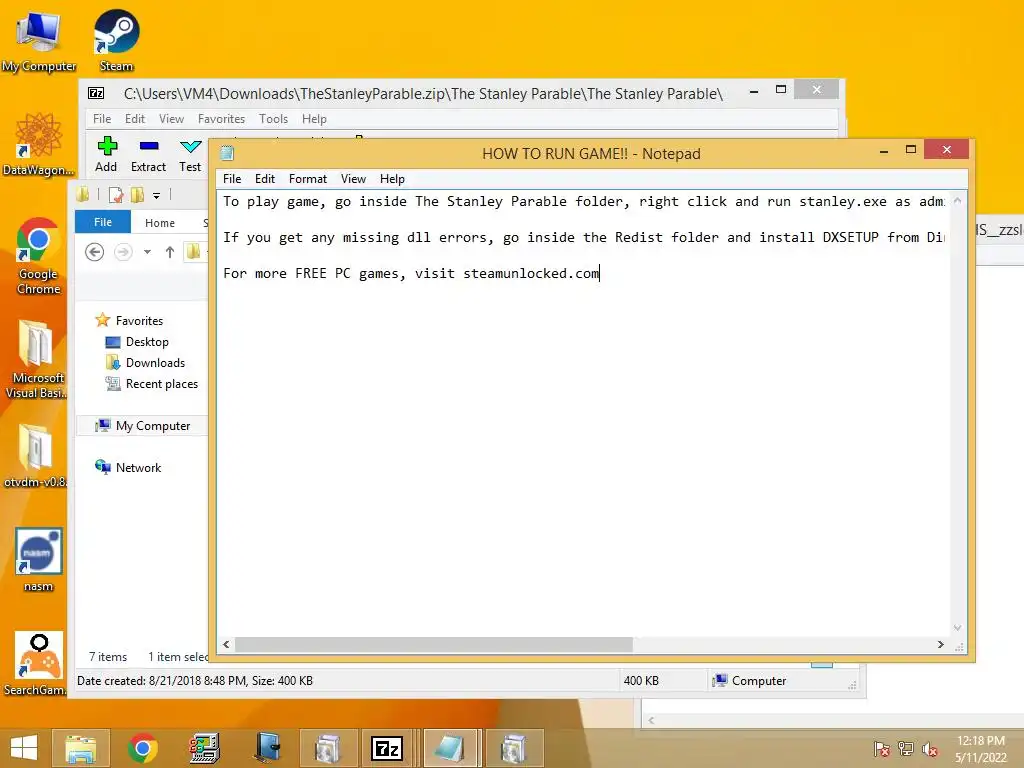Open 7-Zip Favorites menu

(221, 119)
